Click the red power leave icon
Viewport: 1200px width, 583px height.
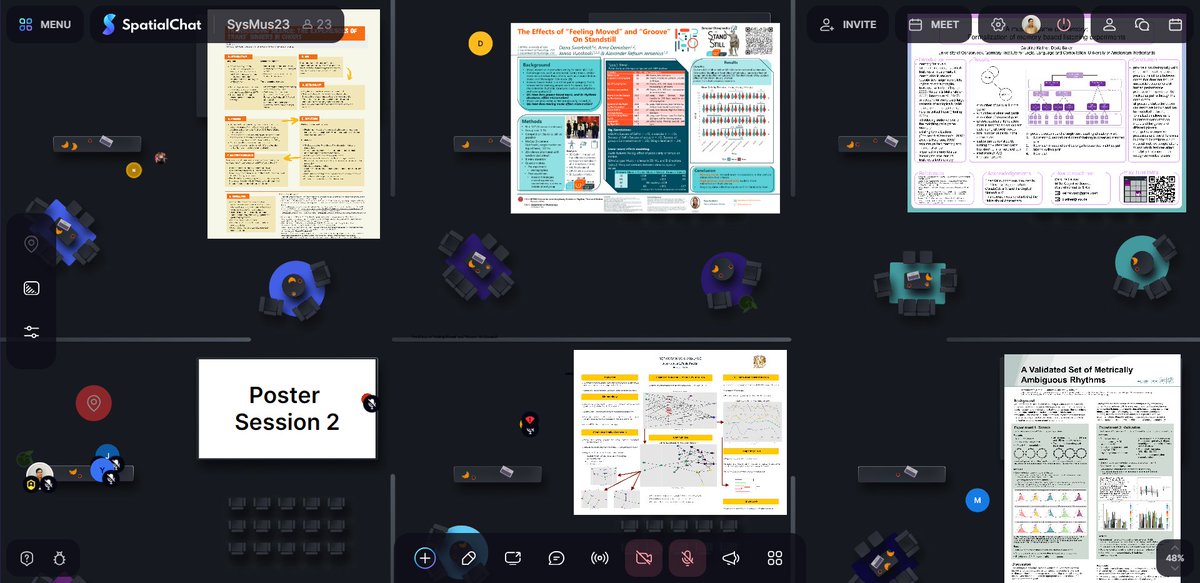tap(1064, 24)
